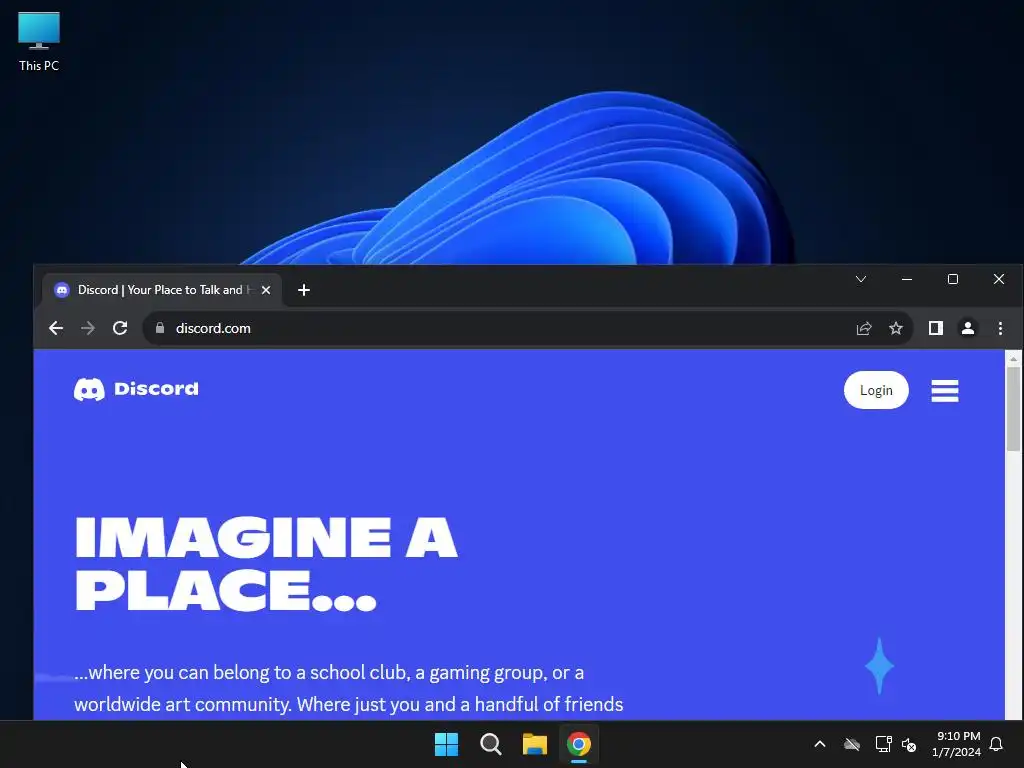Click the text "worldwide art community"
1024x768 pixels.
tap(182, 705)
